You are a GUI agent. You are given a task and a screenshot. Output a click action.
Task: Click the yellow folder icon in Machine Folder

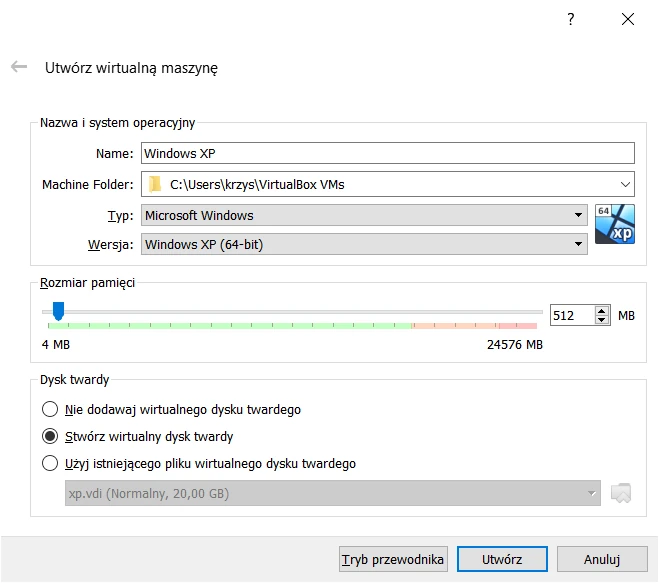[155, 184]
